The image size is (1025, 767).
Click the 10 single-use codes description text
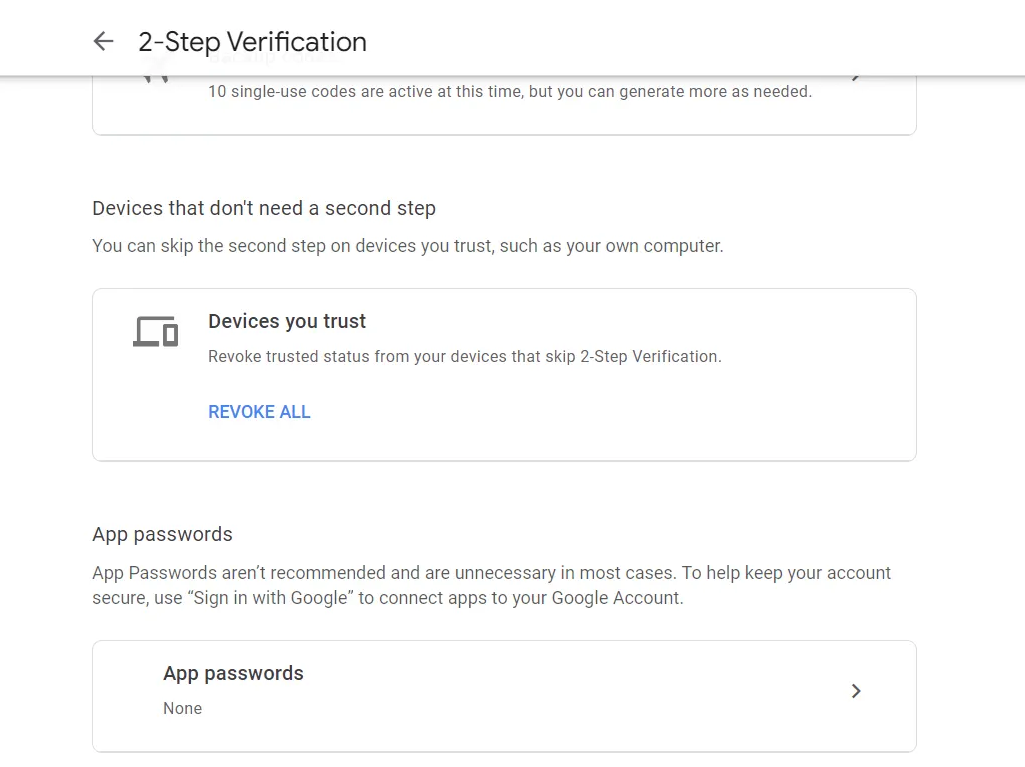510,92
